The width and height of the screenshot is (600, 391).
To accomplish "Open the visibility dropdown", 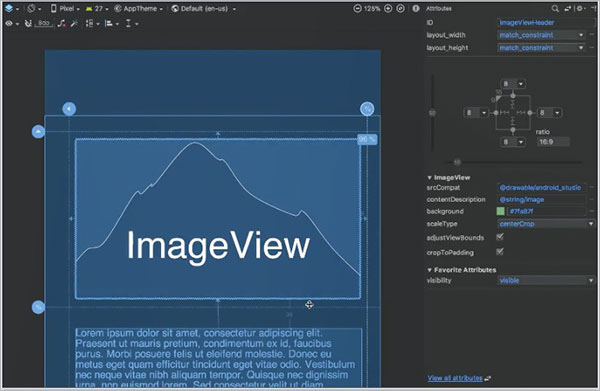I will [546, 280].
